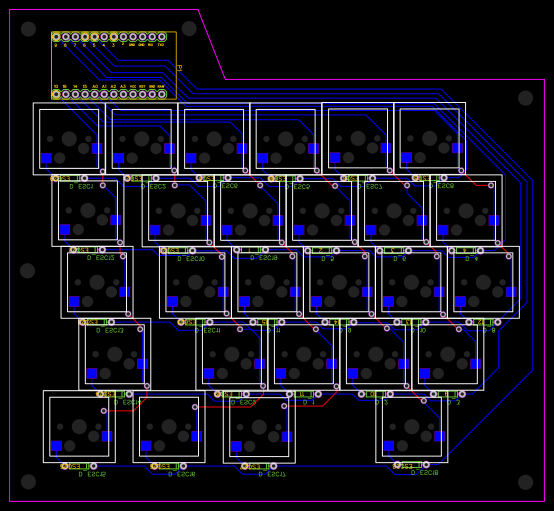Viewport: 554px width, 511px height.
Task: Select header pin labeled 3
Action: (113, 37)
